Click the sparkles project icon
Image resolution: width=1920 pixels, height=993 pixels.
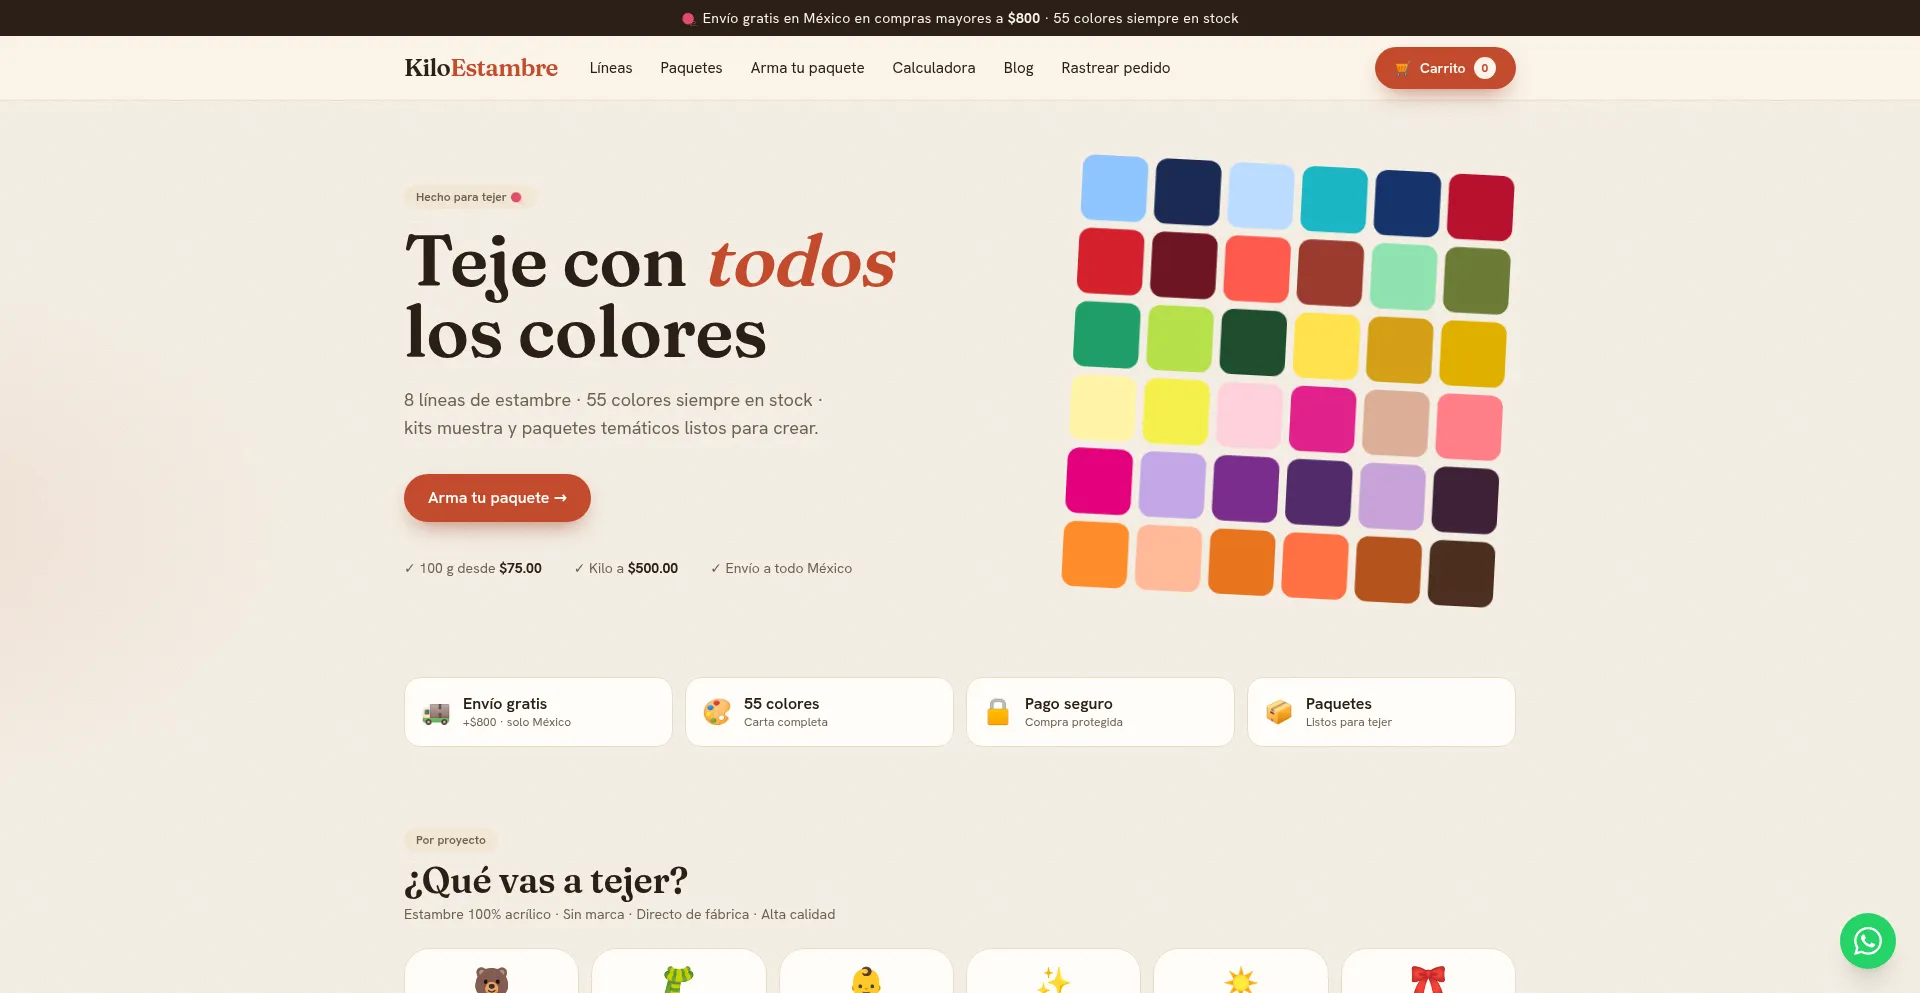tap(1053, 980)
